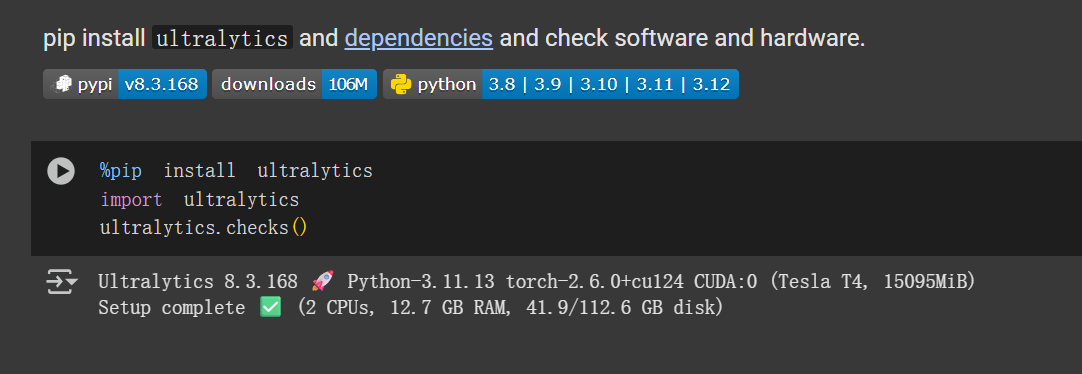Click the rocket emoji in output

[x=322, y=281]
